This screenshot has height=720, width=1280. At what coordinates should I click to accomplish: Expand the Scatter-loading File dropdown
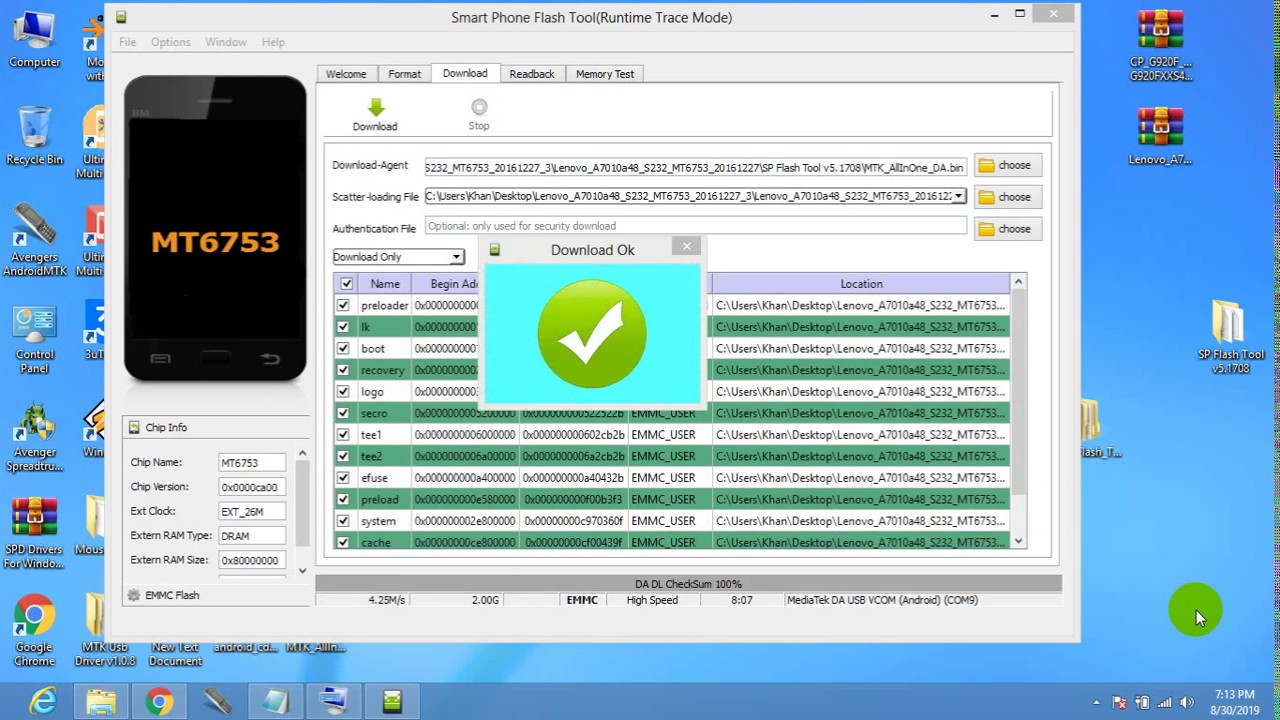coord(959,196)
